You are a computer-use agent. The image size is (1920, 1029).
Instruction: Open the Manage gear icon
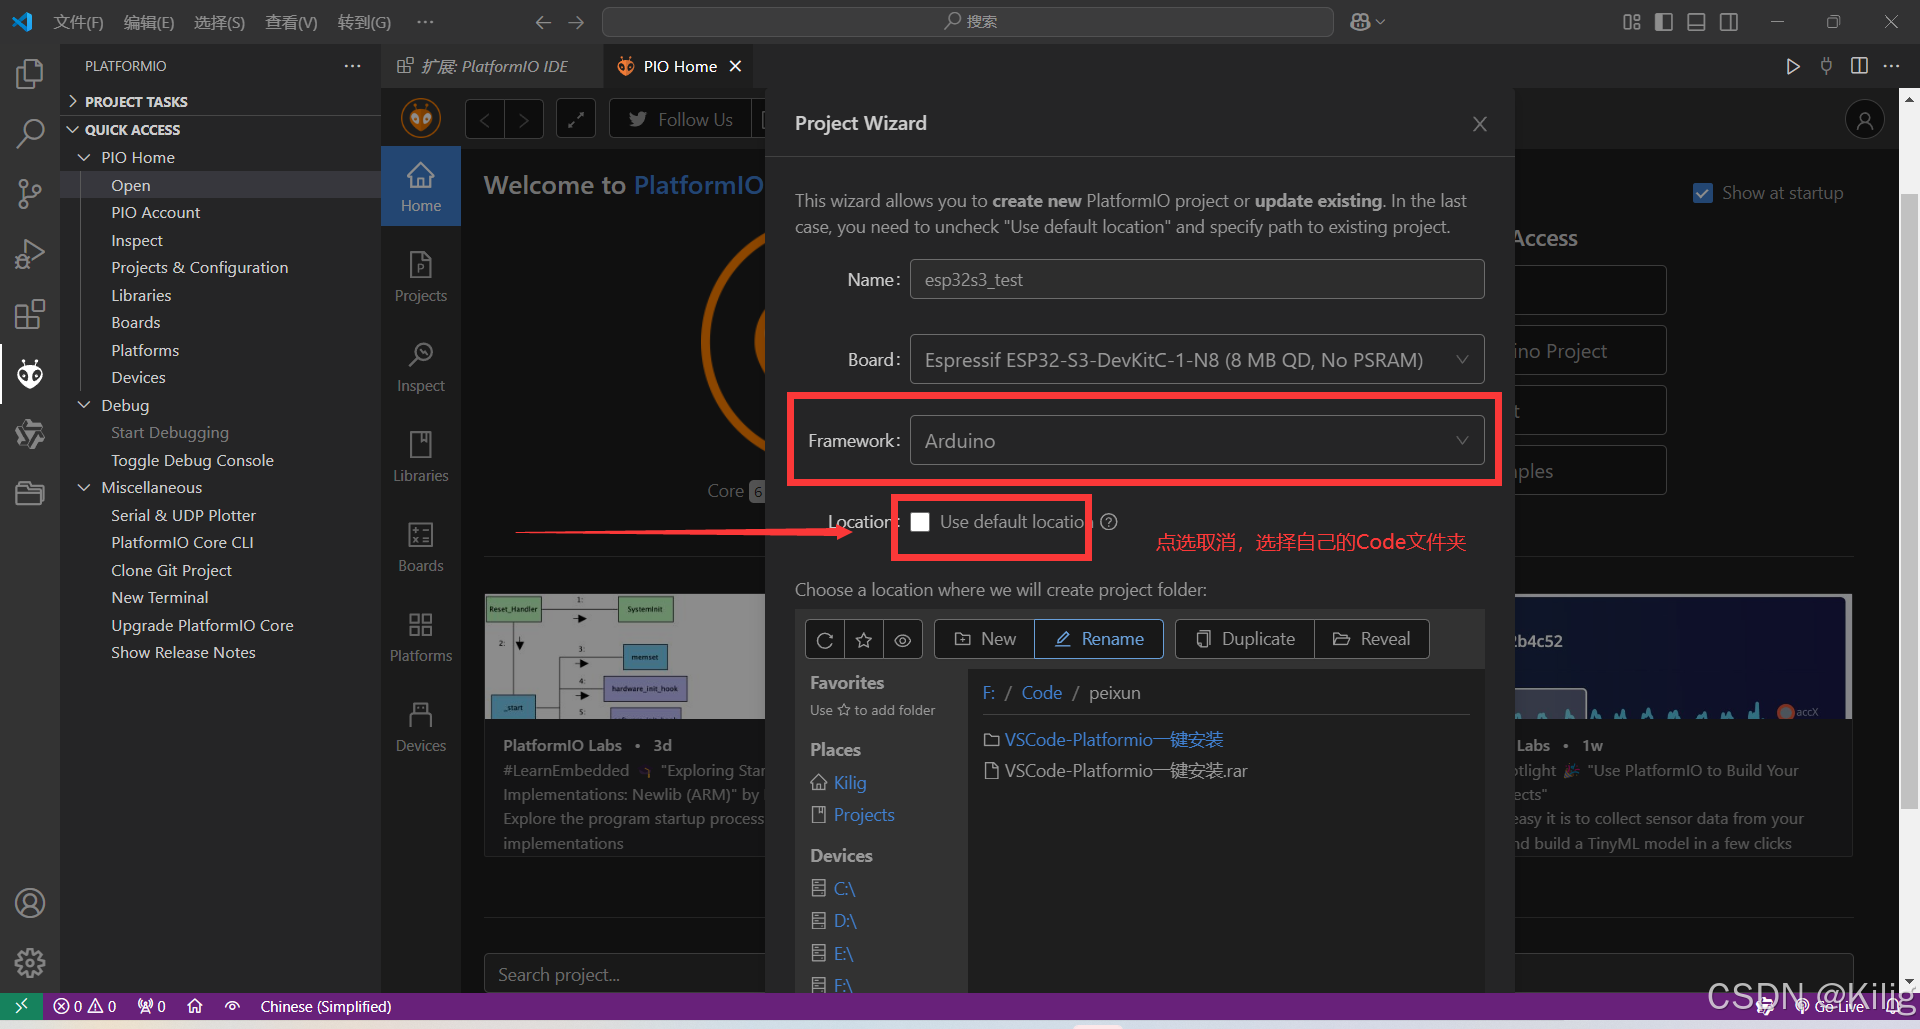click(30, 963)
